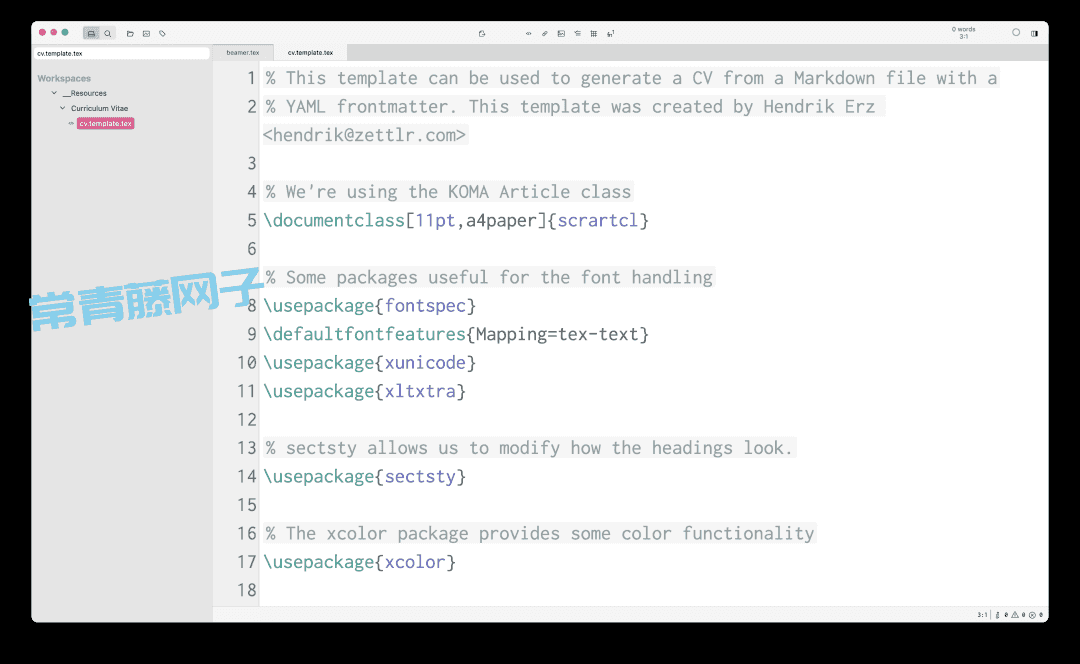Image resolution: width=1080 pixels, height=664 pixels.
Task: Open the tag manager icon
Action: pos(163,33)
